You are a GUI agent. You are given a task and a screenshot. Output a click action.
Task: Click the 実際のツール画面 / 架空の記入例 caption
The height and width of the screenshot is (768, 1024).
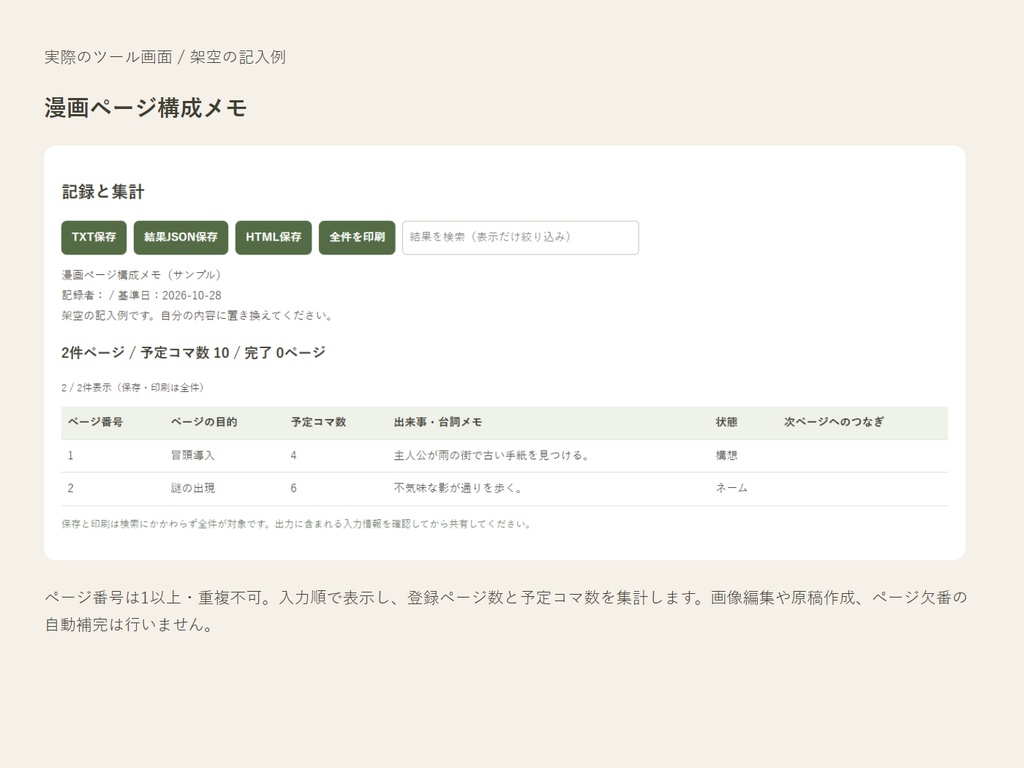pyautogui.click(x=165, y=57)
